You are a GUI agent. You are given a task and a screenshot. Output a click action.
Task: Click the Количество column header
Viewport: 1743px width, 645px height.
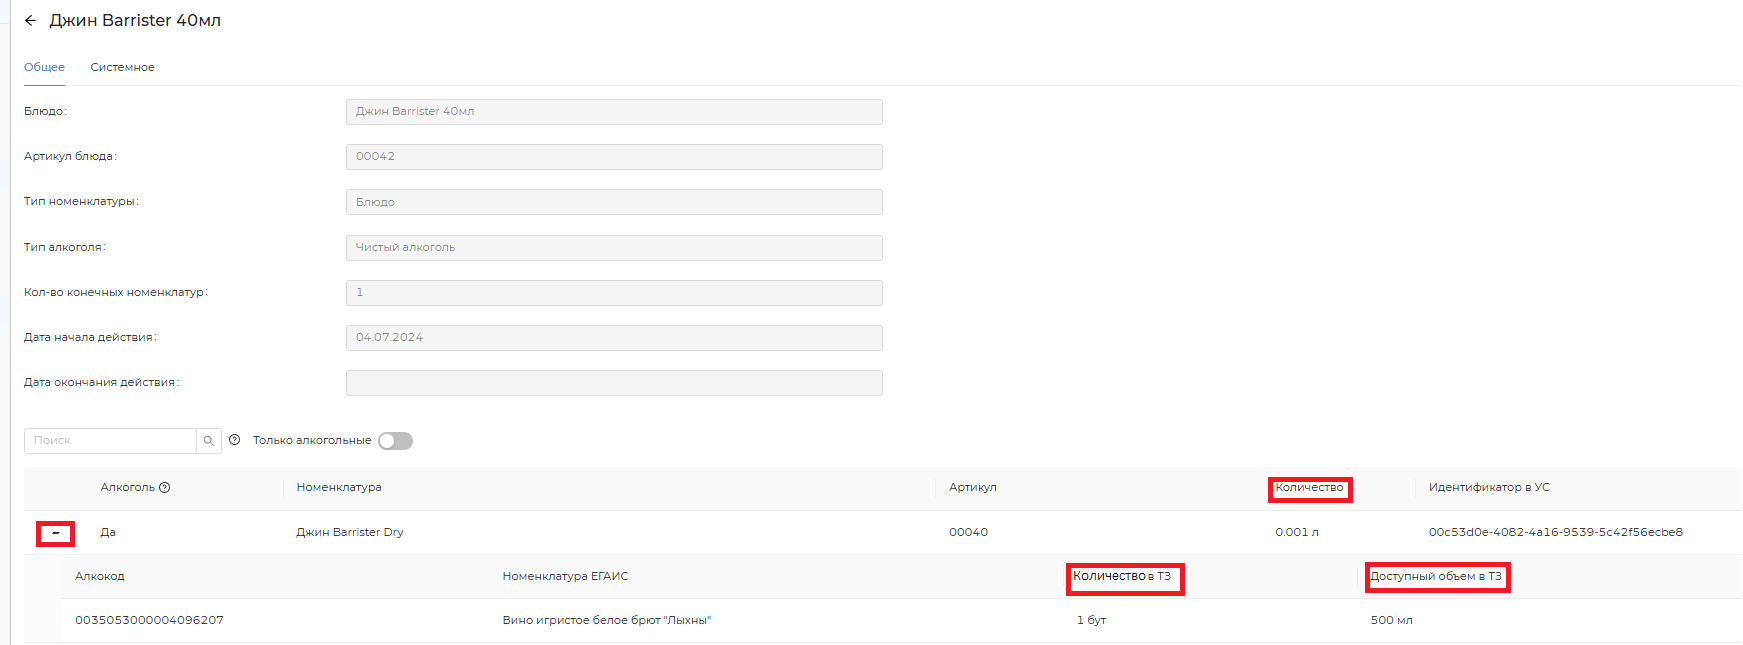1309,488
